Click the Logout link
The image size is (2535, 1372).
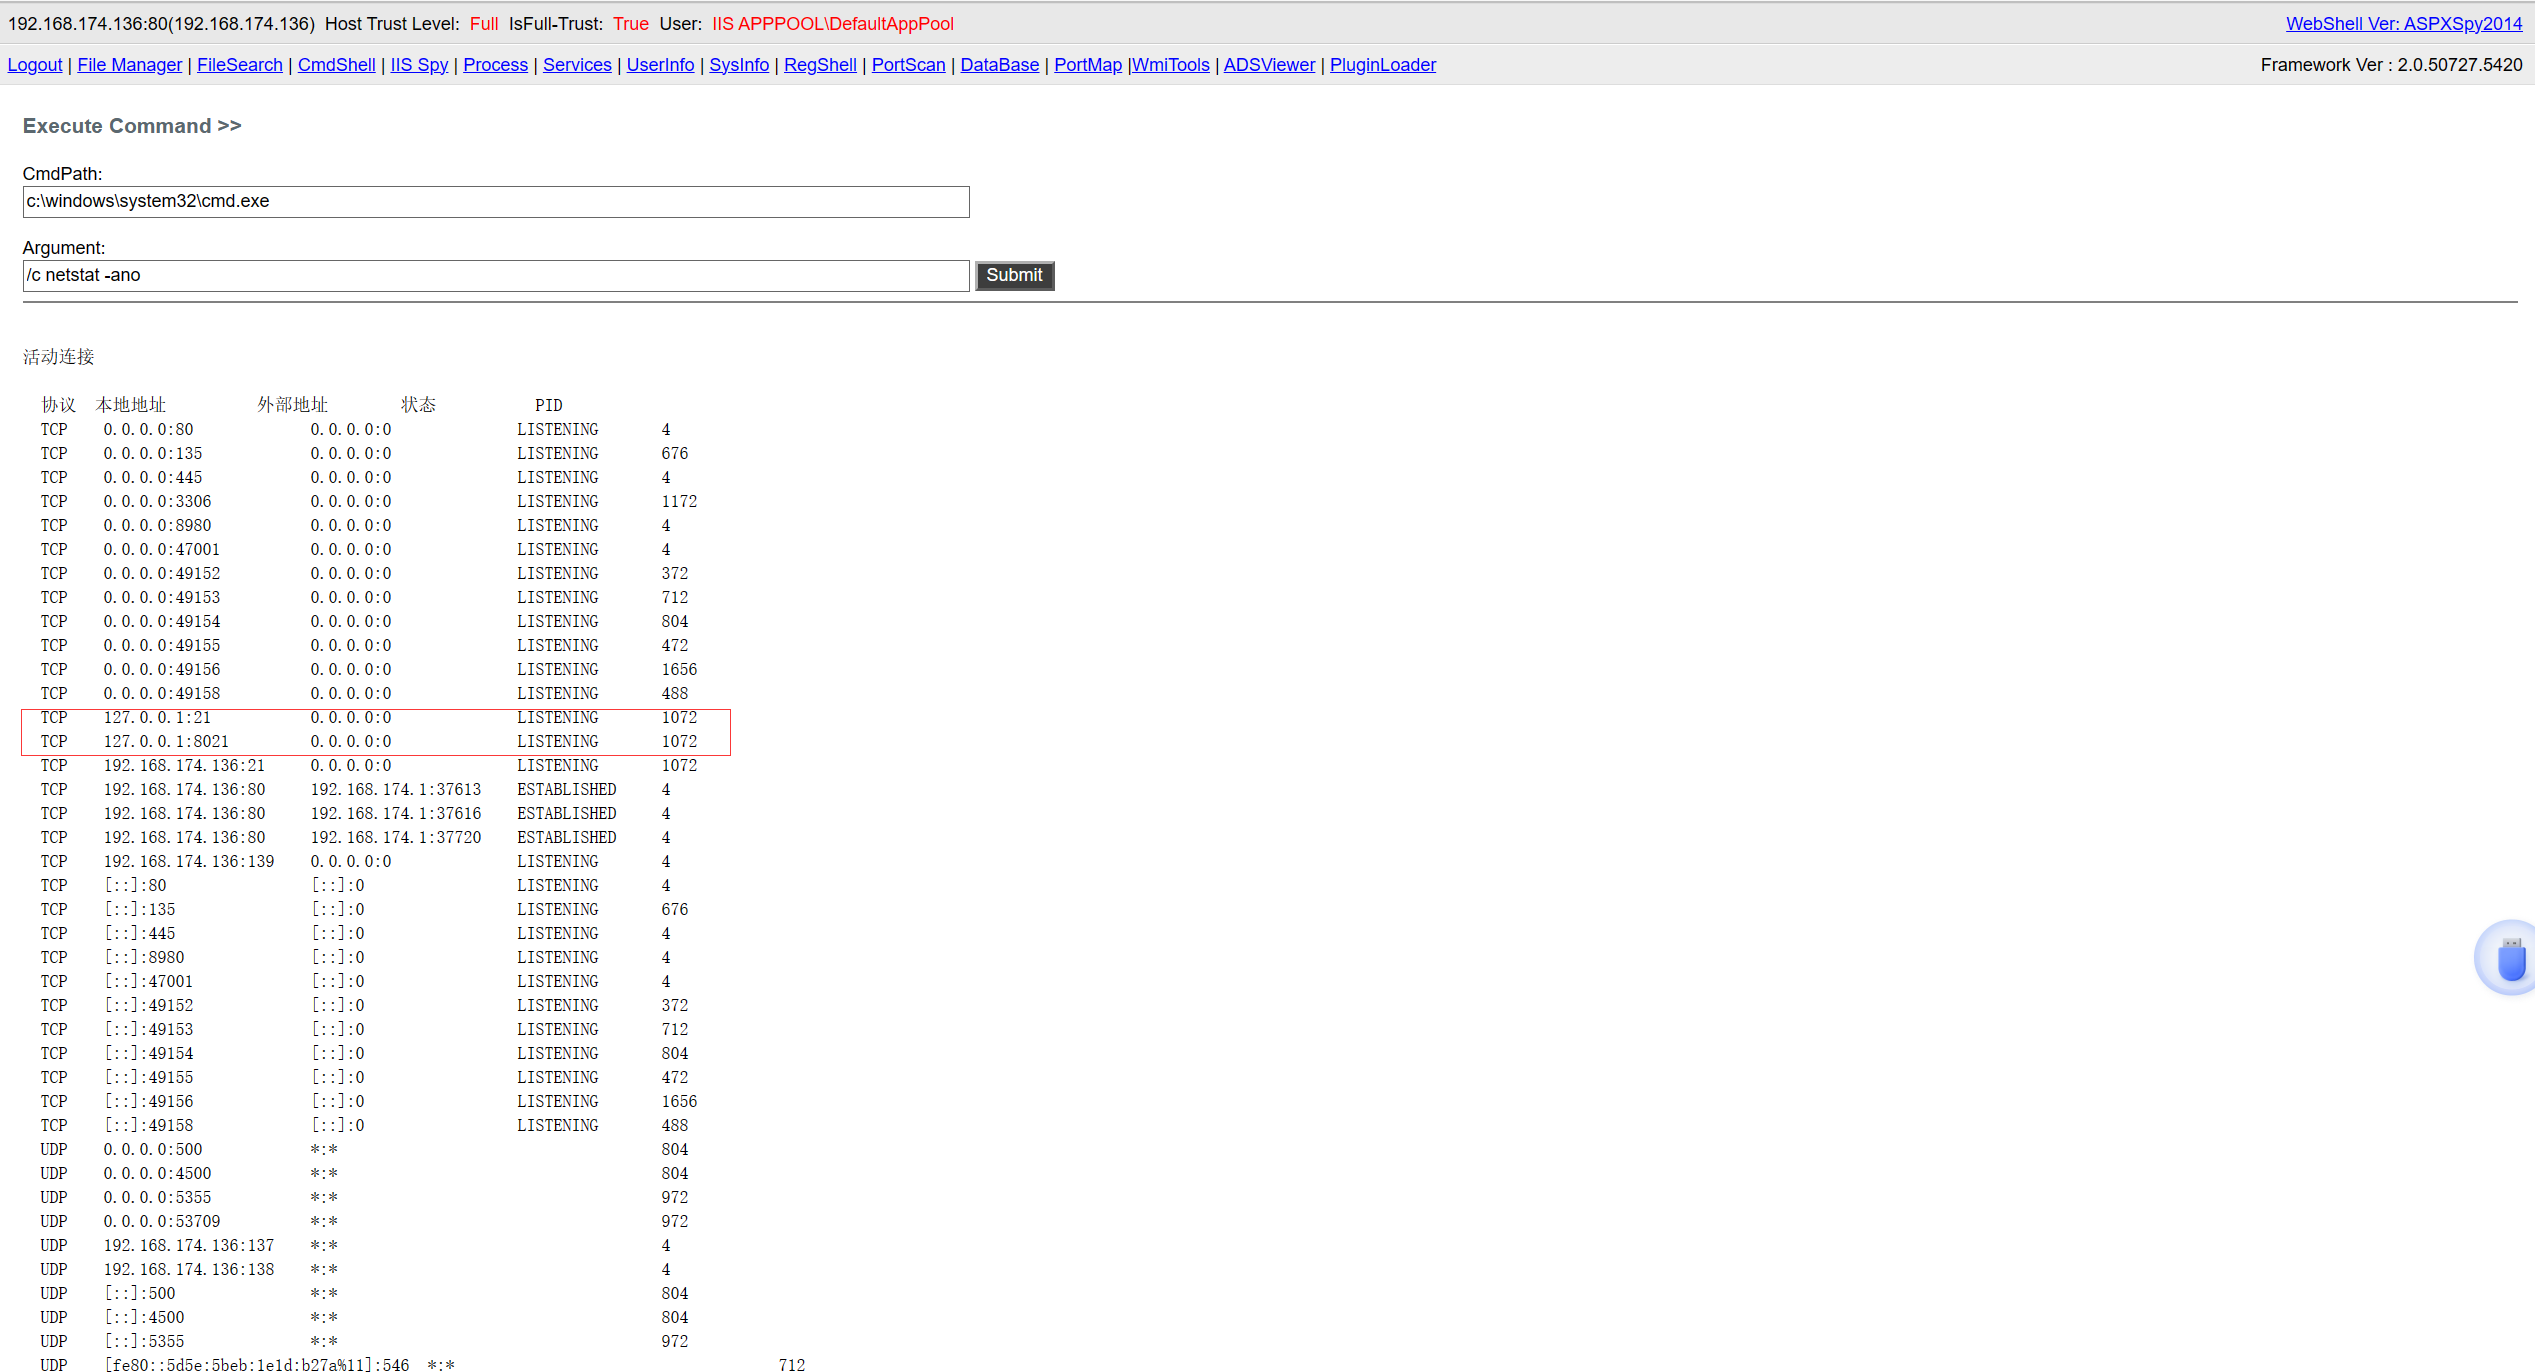pyautogui.click(x=35, y=65)
